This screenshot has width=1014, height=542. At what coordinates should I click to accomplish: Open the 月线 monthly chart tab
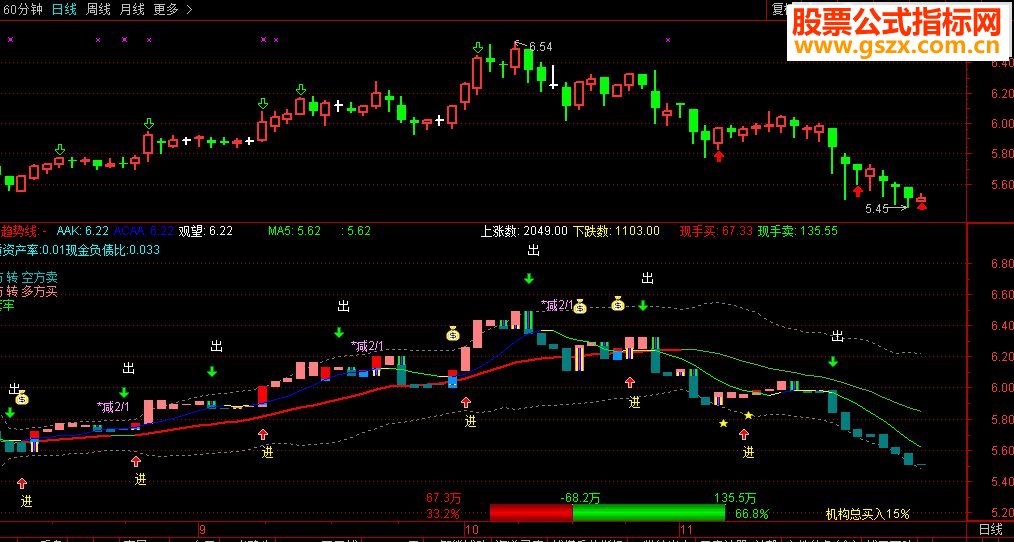click(x=132, y=9)
